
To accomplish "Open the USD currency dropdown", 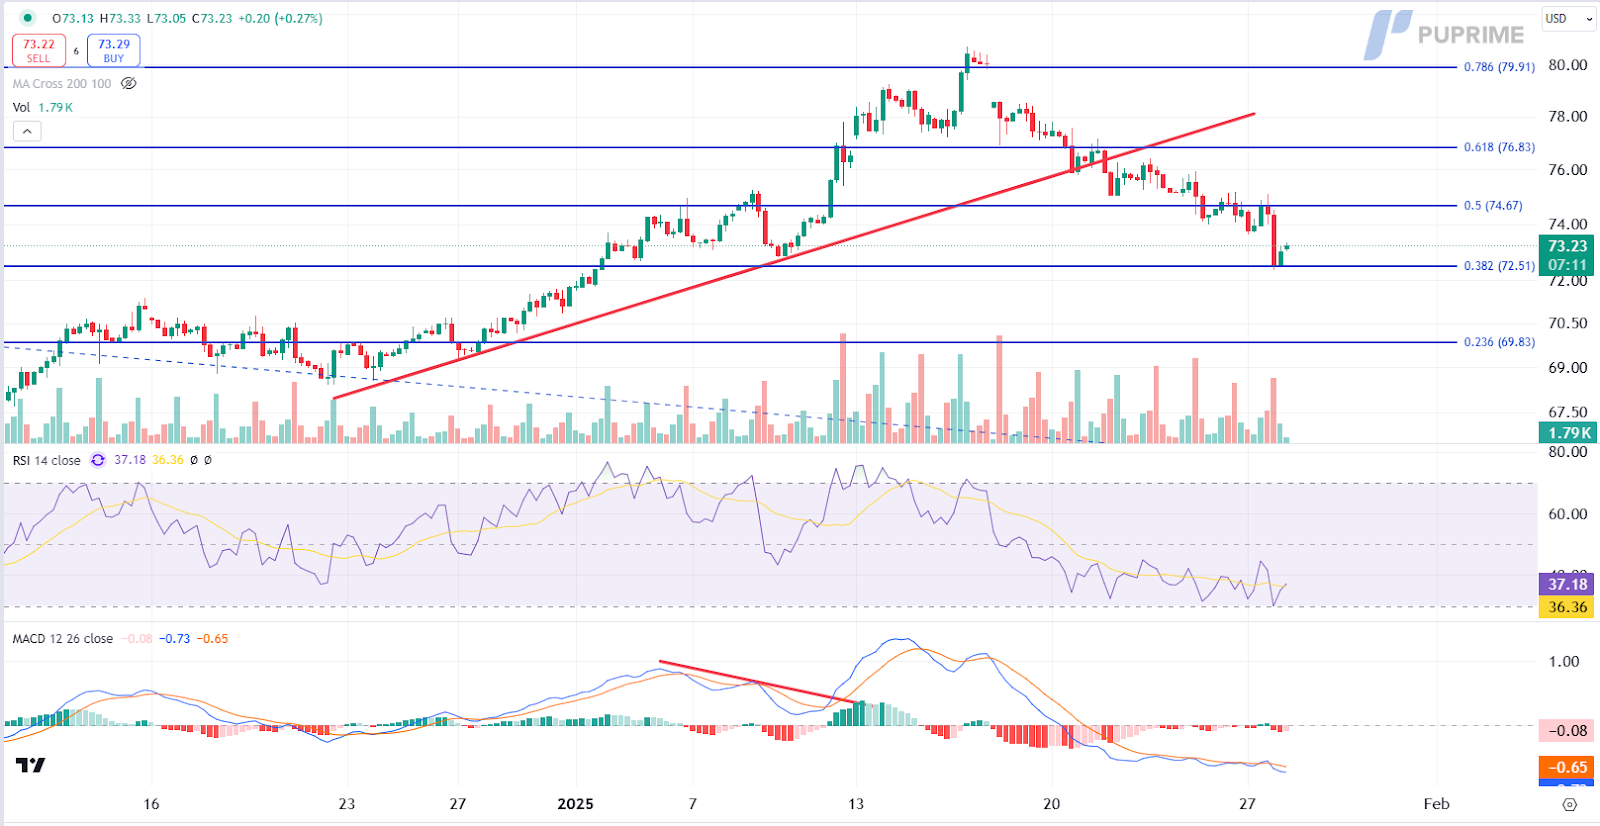I will pos(1568,18).
